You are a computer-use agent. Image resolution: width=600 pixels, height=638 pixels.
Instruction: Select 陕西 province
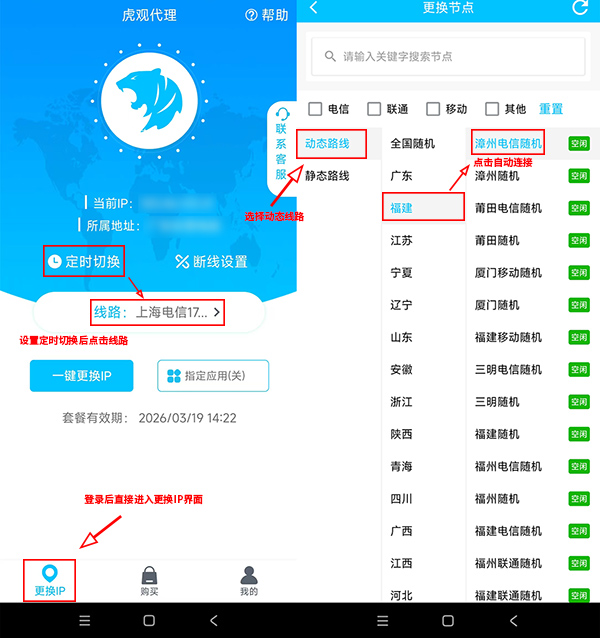tap(401, 434)
